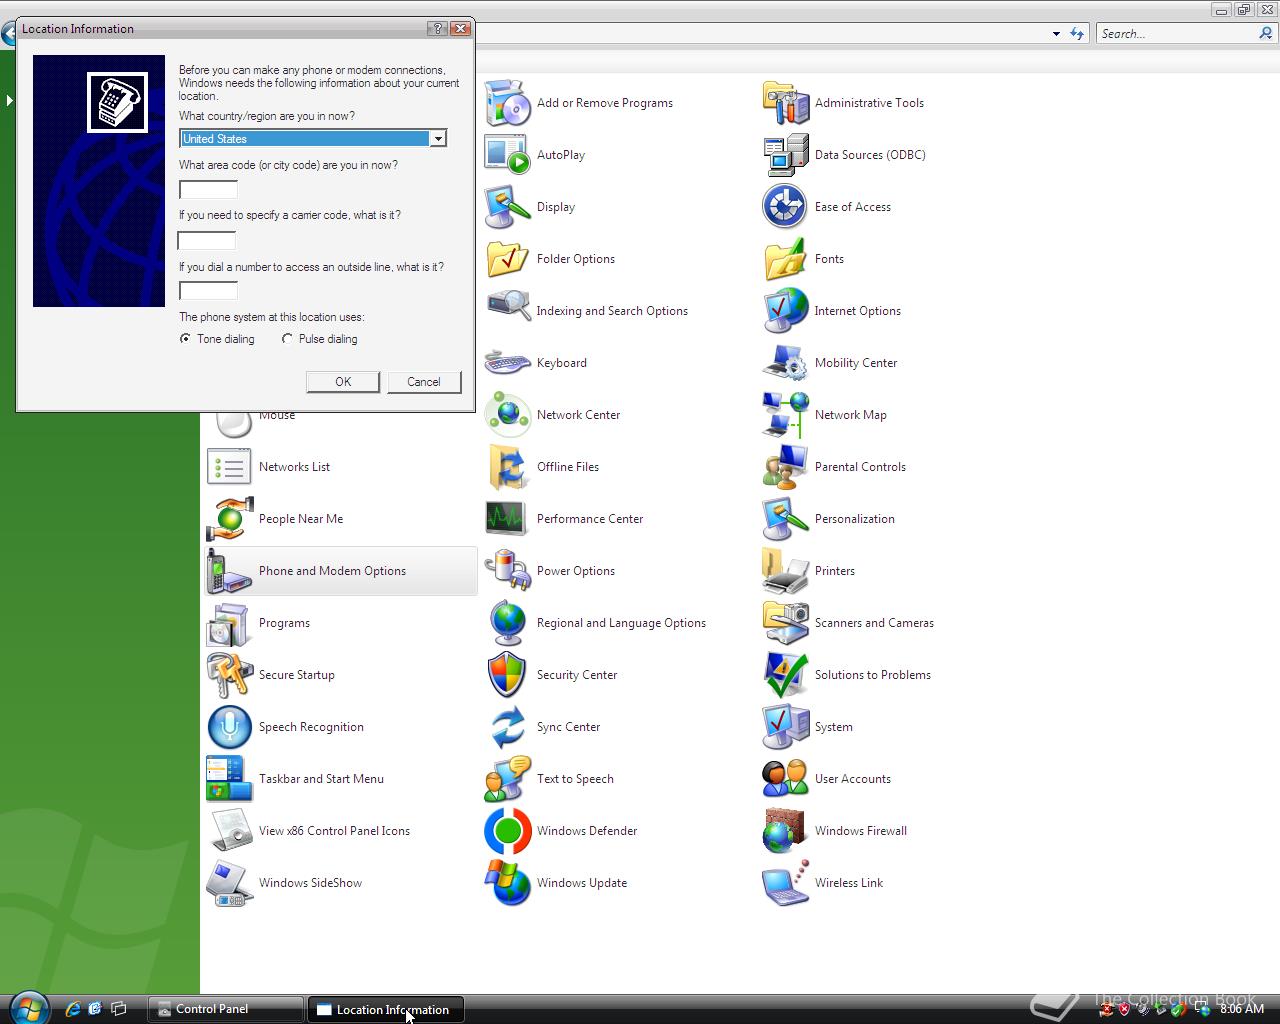The width and height of the screenshot is (1280, 1024).
Task: Open the Printers icon
Action: click(x=786, y=571)
